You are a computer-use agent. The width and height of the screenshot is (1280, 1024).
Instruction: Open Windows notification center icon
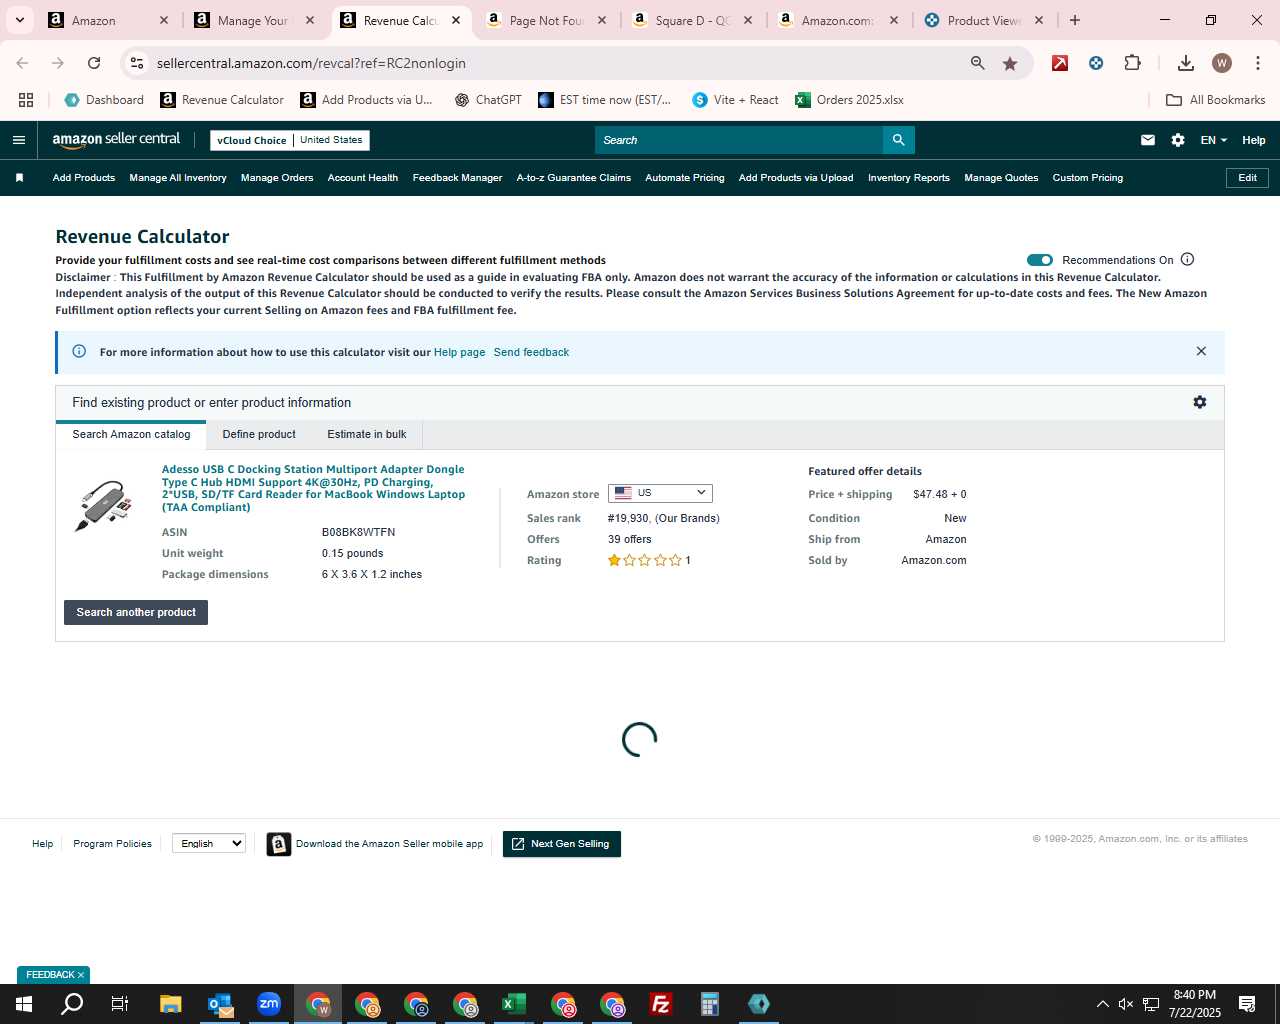1247,1004
